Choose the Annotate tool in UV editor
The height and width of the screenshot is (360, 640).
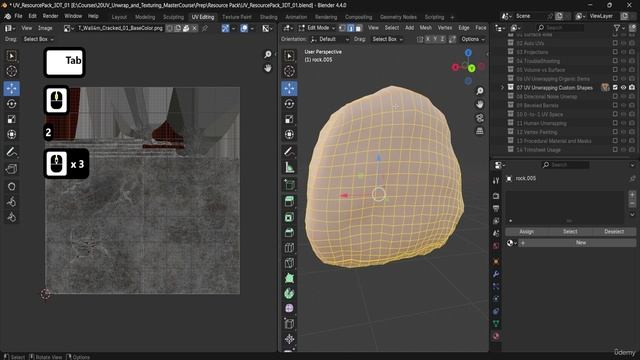[x=11, y=152]
